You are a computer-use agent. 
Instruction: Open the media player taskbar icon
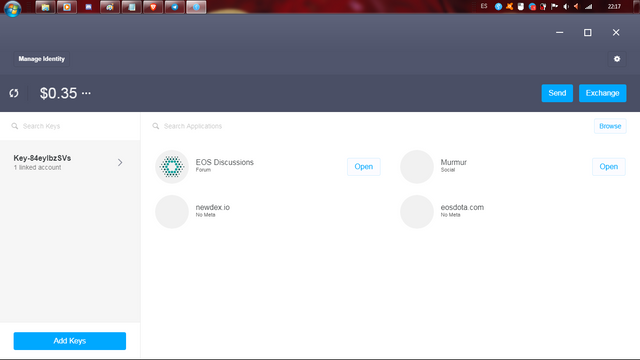67,7
